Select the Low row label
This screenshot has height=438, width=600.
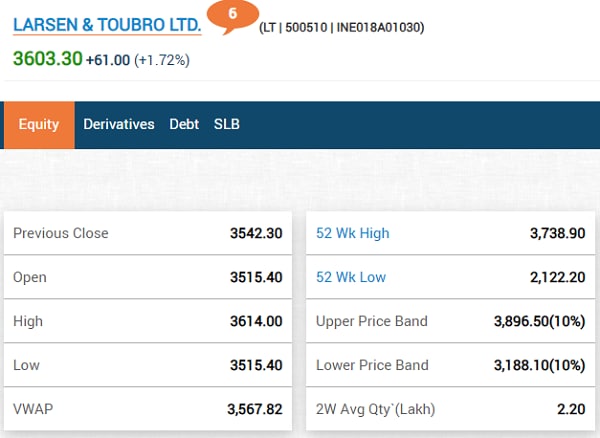click(26, 365)
